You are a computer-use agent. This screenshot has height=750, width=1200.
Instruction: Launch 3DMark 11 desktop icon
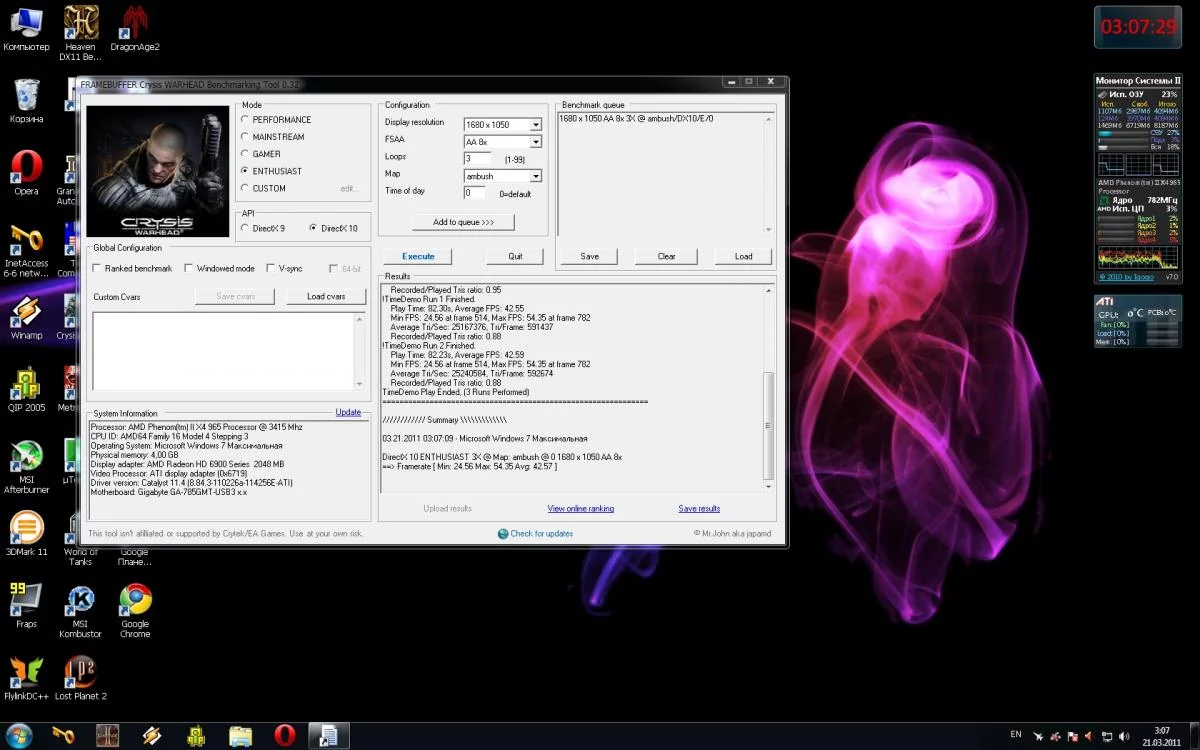pos(27,528)
